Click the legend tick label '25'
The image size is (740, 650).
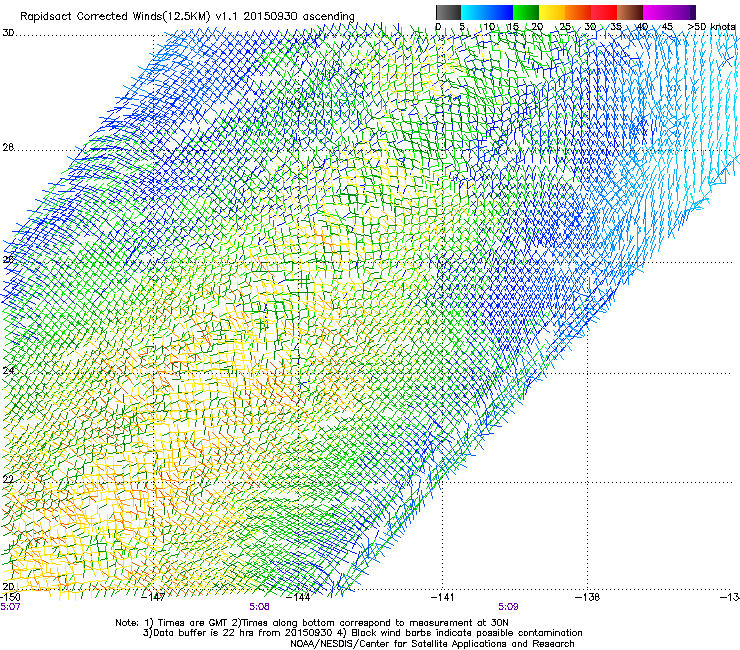pos(565,27)
